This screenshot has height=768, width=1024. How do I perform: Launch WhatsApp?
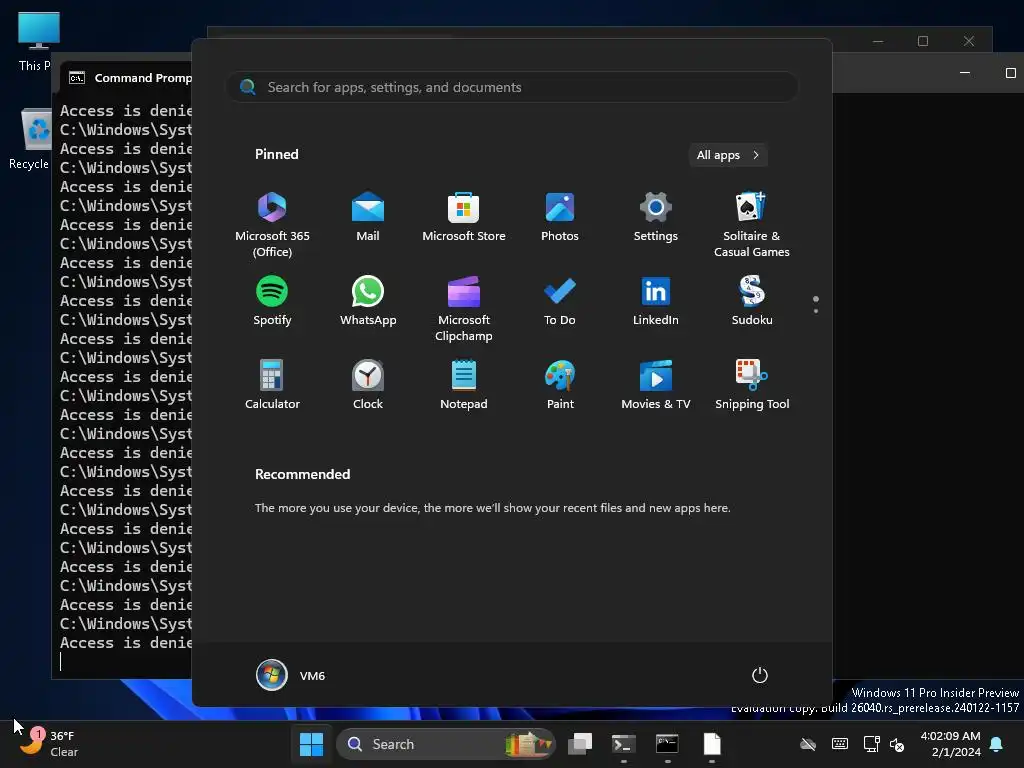click(x=368, y=300)
